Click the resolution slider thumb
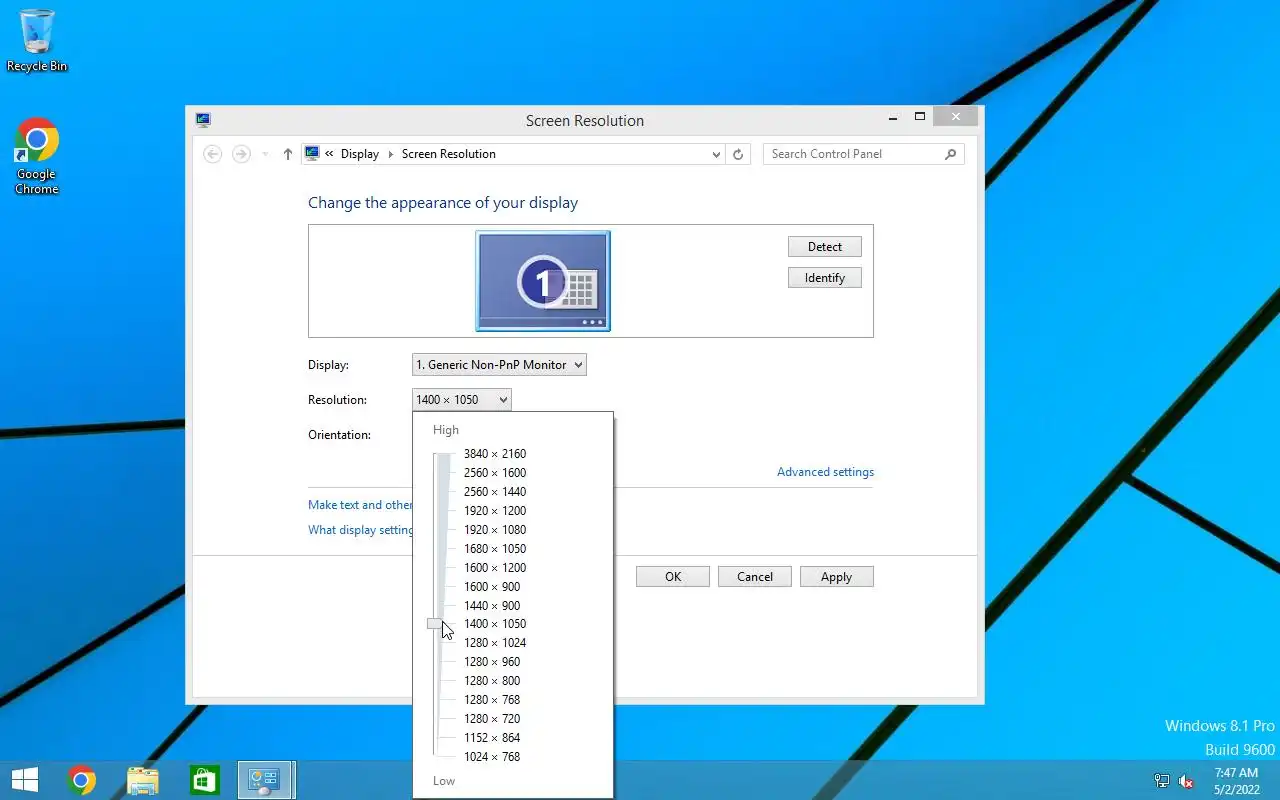The width and height of the screenshot is (1280, 800). coord(436,624)
